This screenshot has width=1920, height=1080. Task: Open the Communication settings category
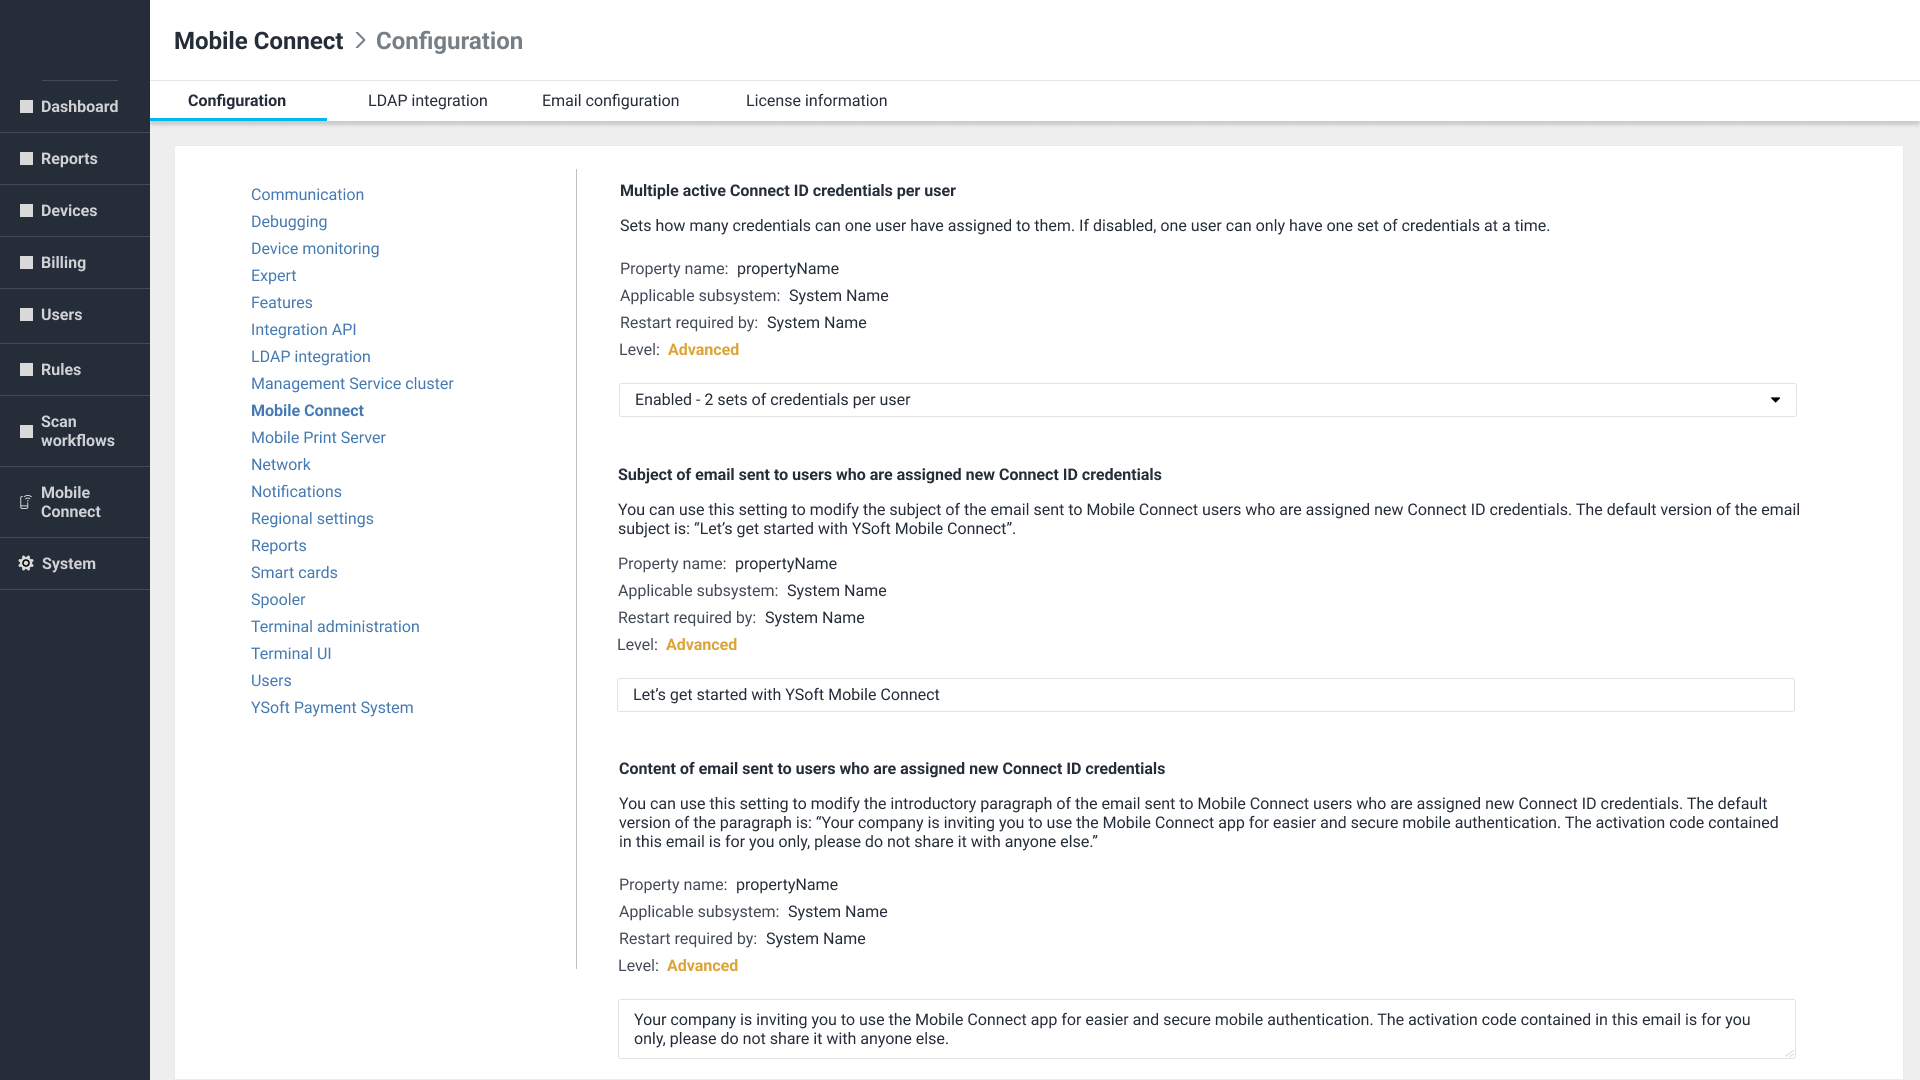(307, 195)
